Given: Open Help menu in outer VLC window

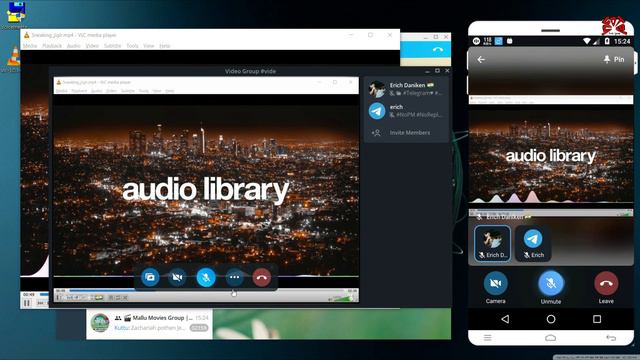Looking at the screenshot, I should pyautogui.click(x=164, y=46).
